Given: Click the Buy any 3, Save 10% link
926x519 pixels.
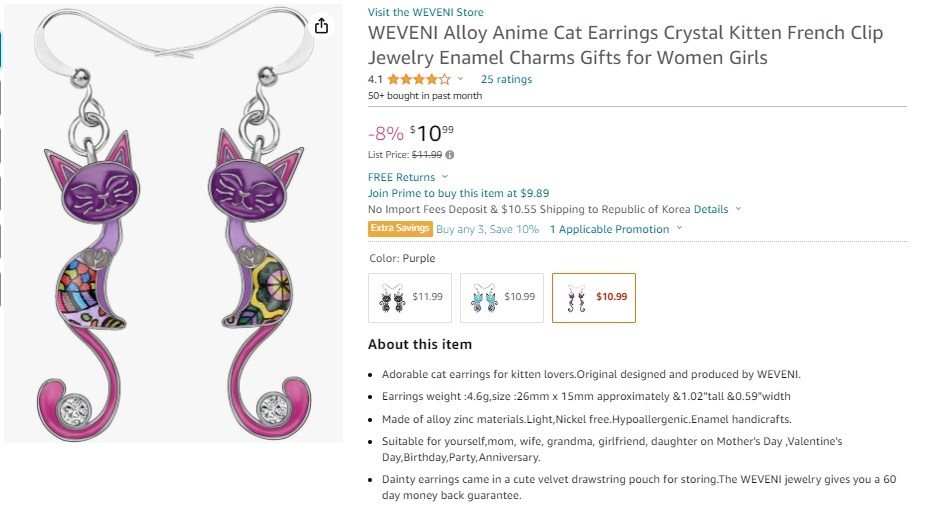Looking at the screenshot, I should [x=487, y=229].
